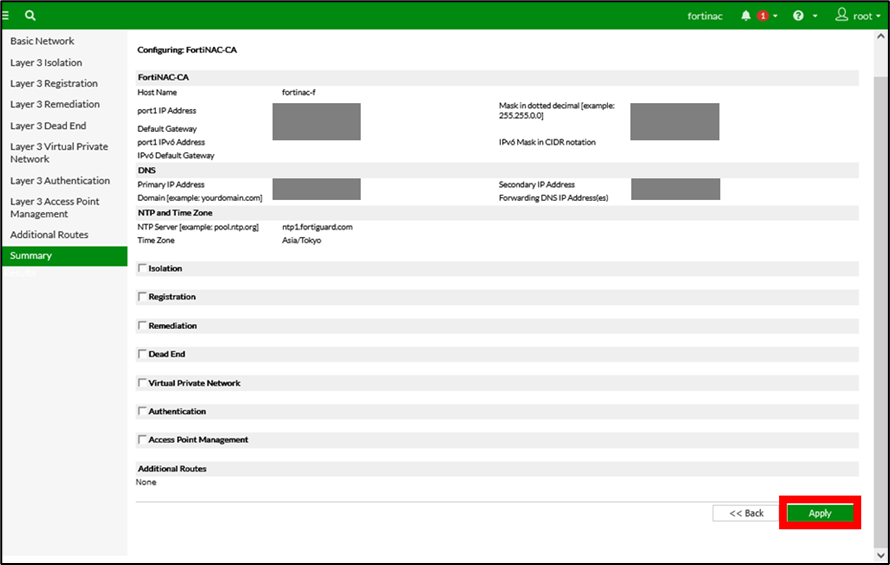
Task: Click the Time Zone label
Action: [x=156, y=240]
